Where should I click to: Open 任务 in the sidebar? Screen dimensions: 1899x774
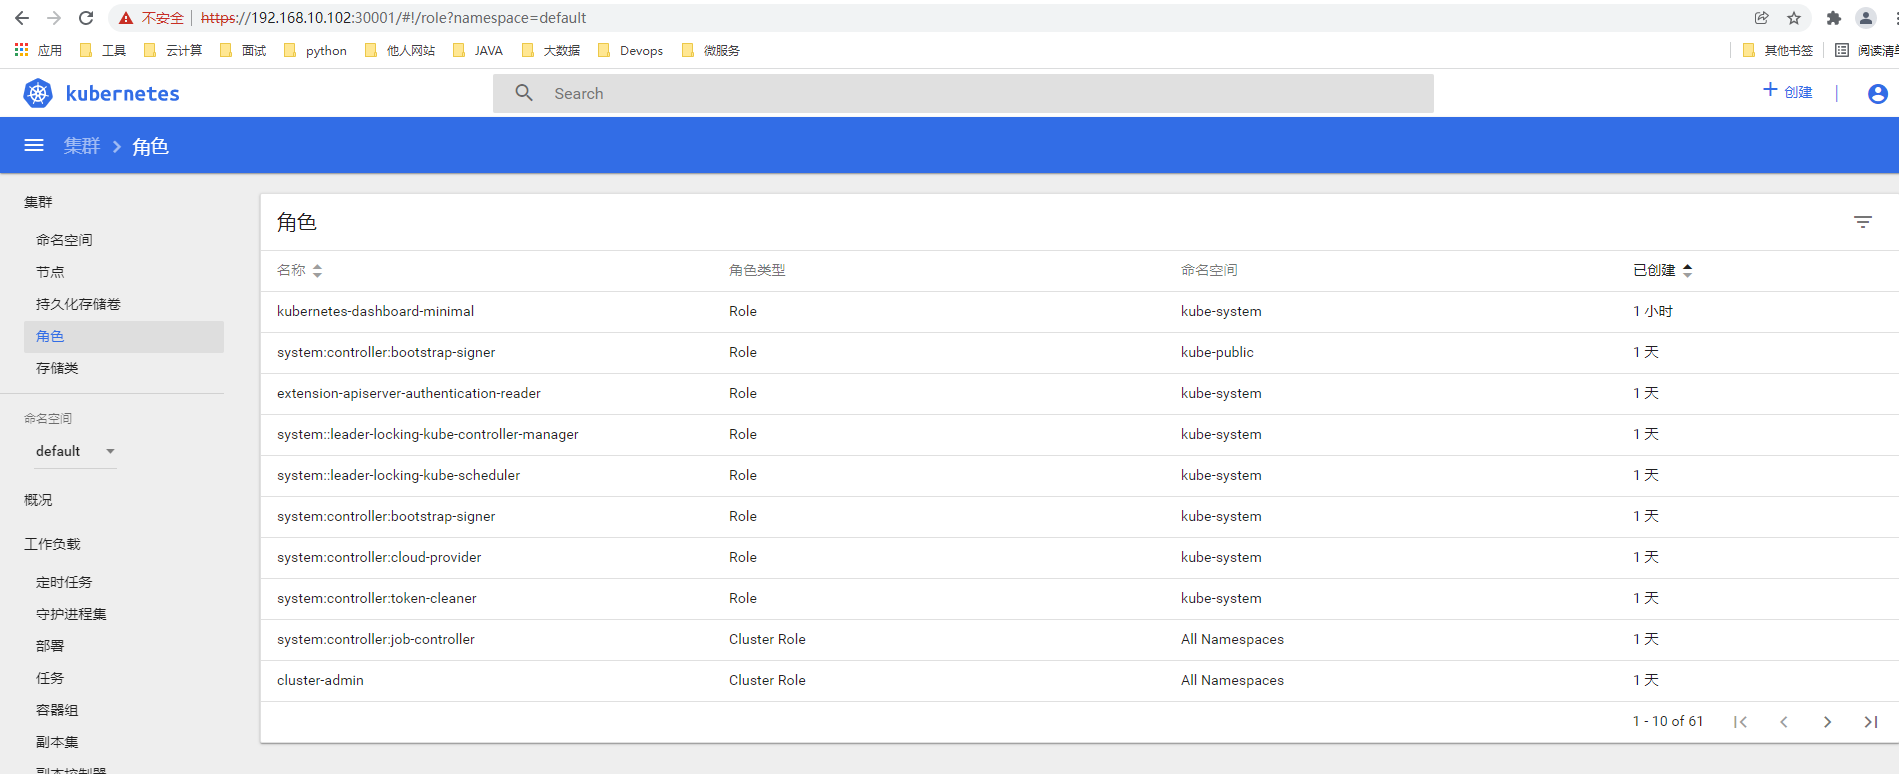click(50, 678)
